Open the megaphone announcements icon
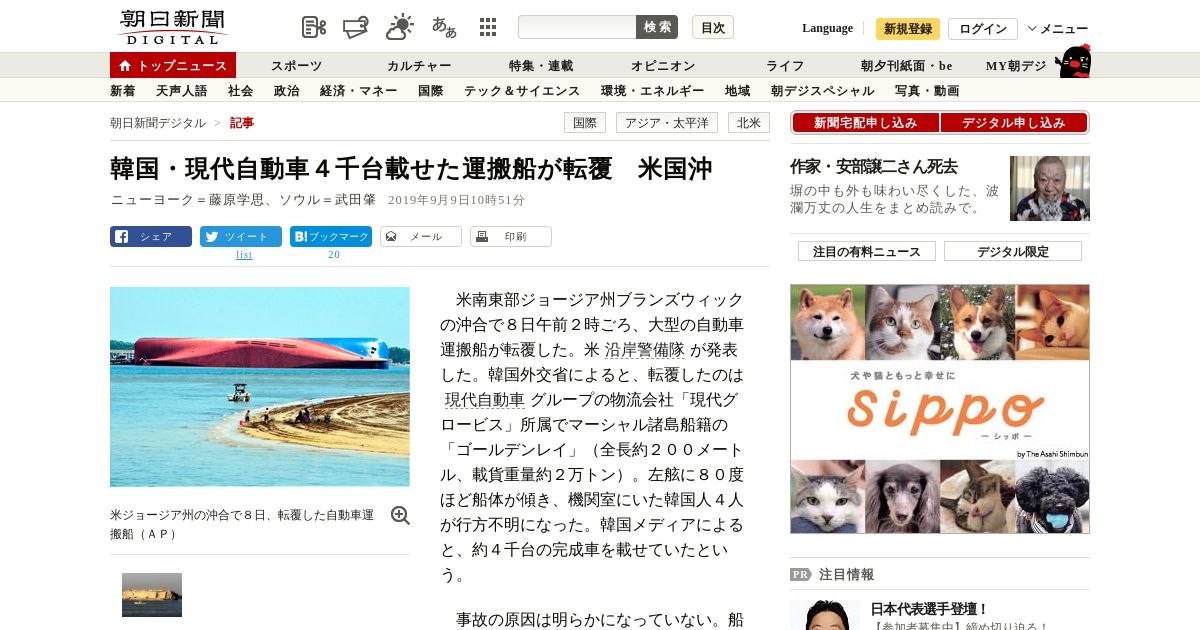The image size is (1200, 630). pyautogui.click(x=356, y=27)
